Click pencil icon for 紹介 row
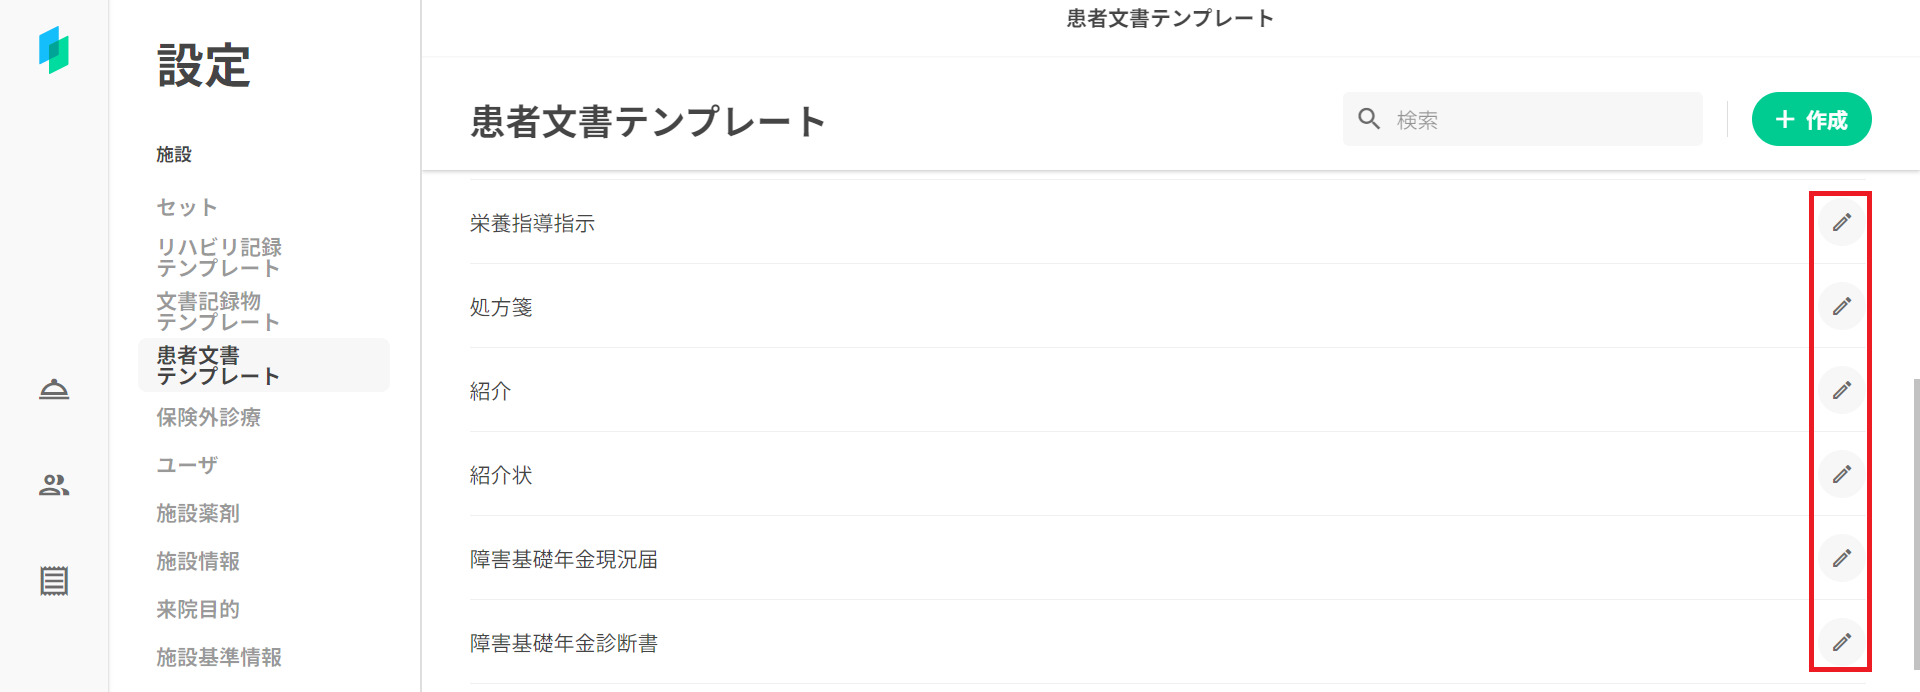1920x692 pixels. [x=1841, y=390]
